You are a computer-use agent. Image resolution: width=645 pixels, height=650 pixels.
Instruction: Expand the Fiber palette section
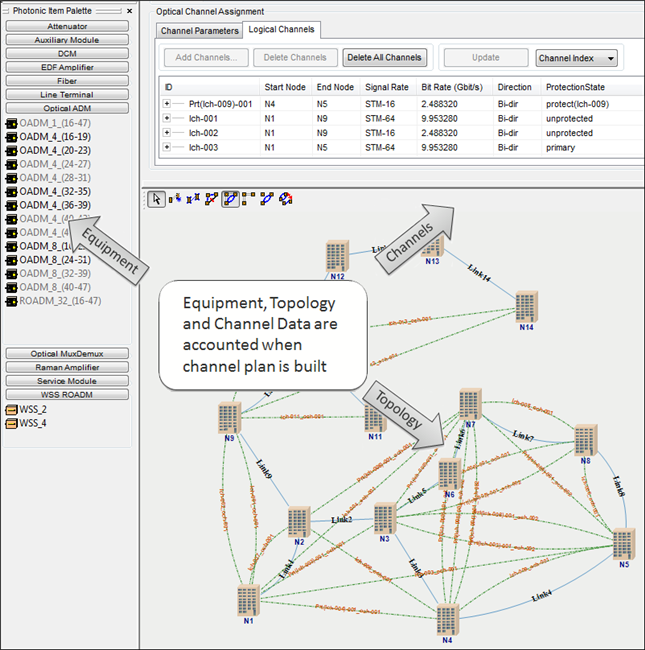(x=67, y=81)
